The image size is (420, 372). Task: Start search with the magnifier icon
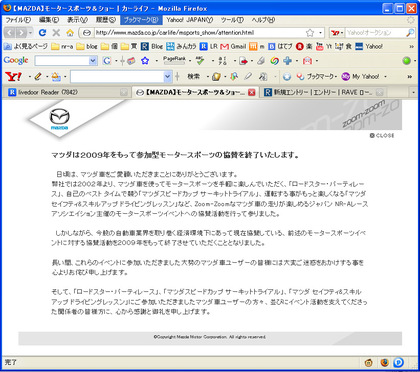tap(410, 33)
